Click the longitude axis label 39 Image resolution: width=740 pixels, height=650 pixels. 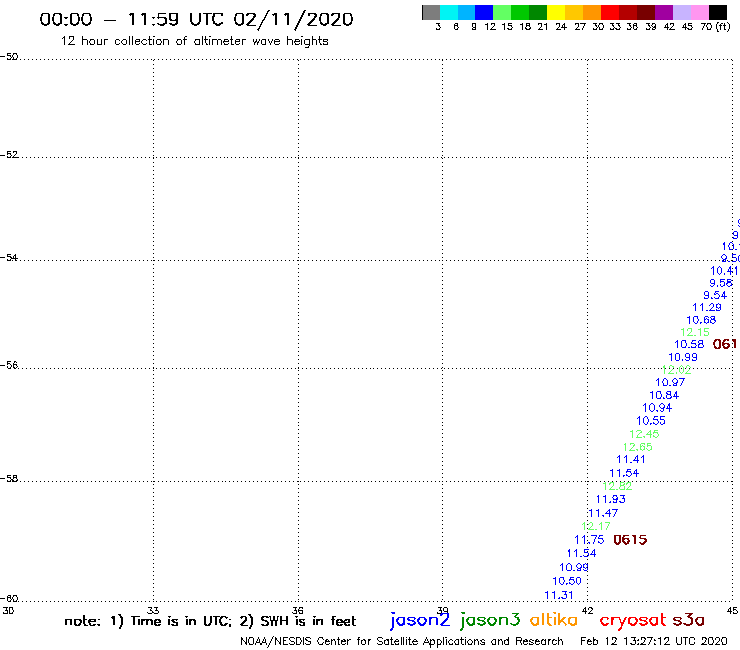pyautogui.click(x=442, y=610)
